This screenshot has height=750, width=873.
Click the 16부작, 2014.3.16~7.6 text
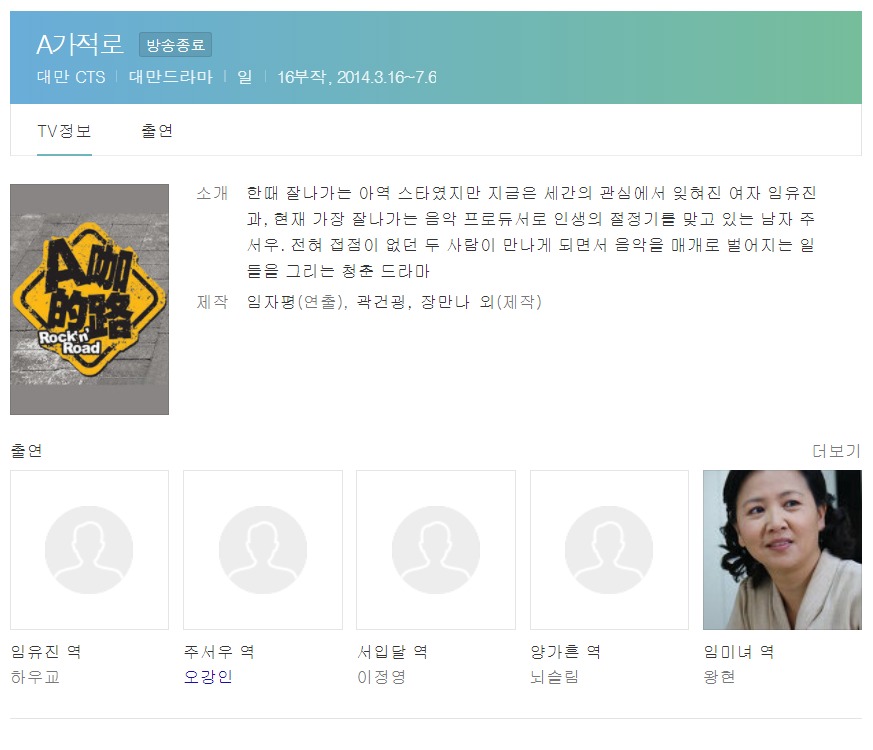click(357, 77)
